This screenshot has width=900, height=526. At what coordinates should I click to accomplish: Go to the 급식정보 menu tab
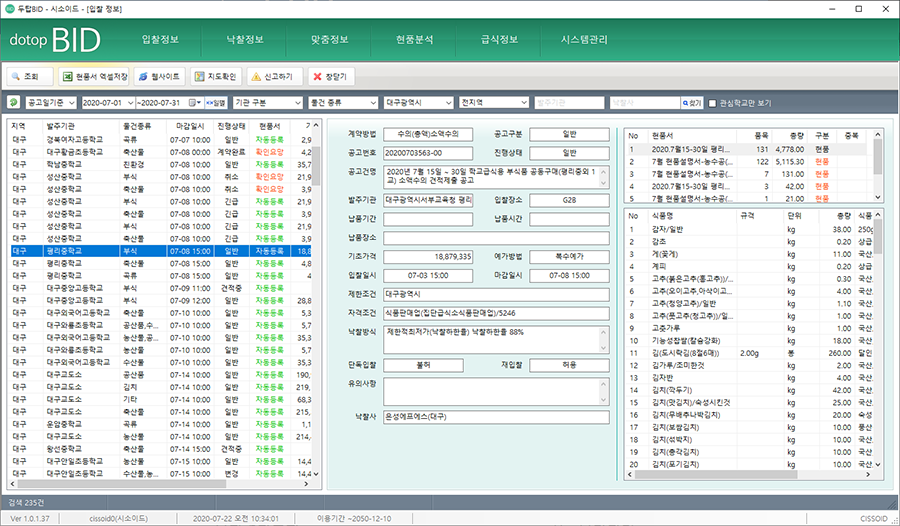500,40
